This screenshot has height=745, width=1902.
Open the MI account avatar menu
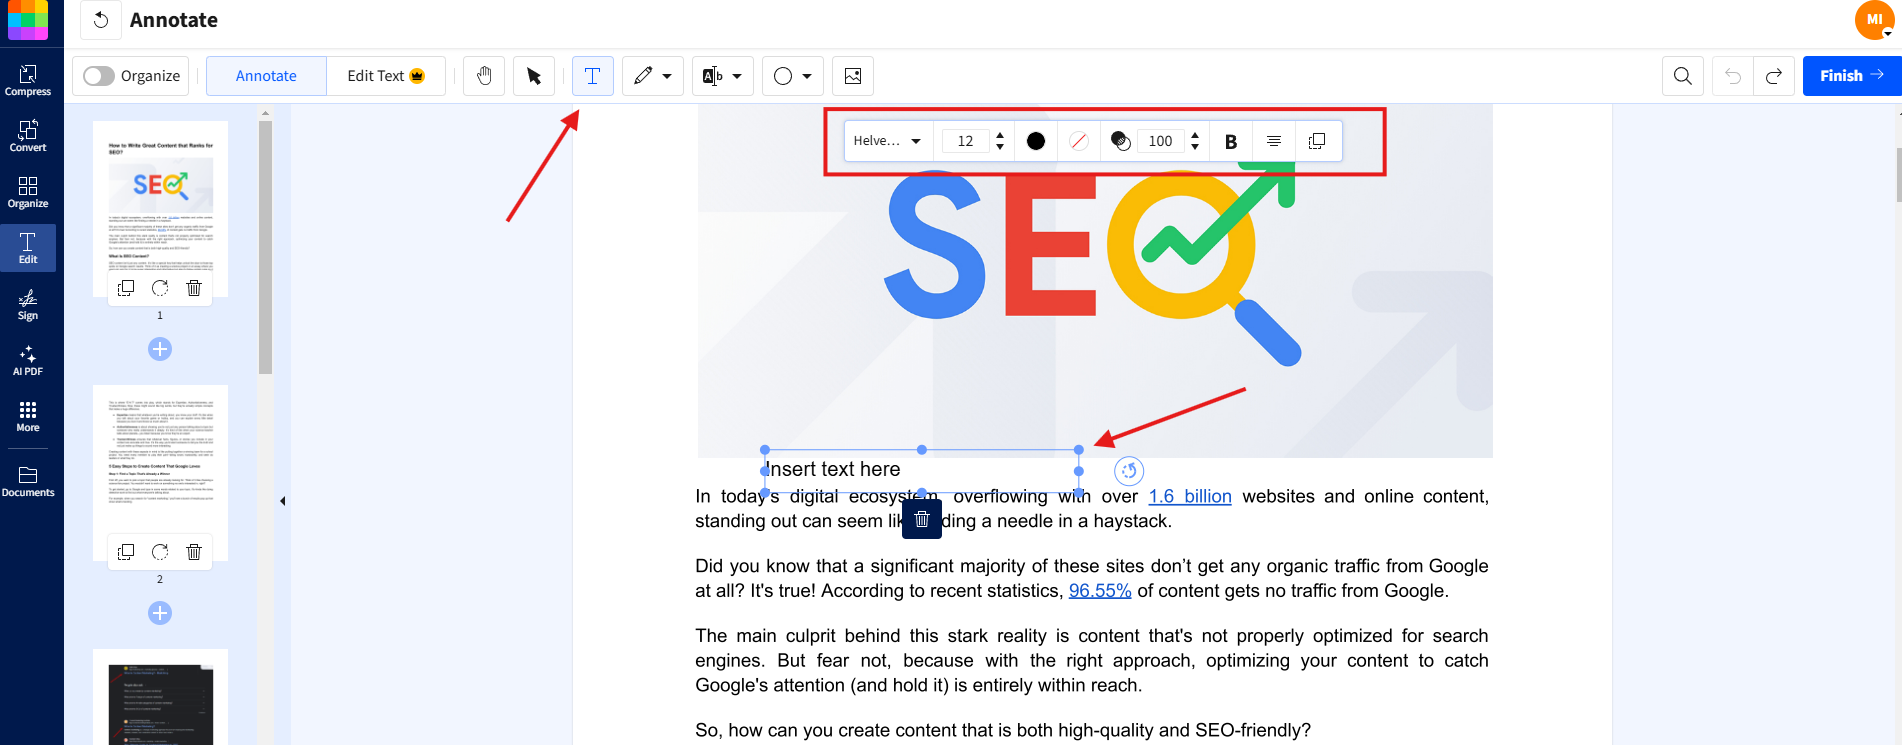coord(1874,20)
